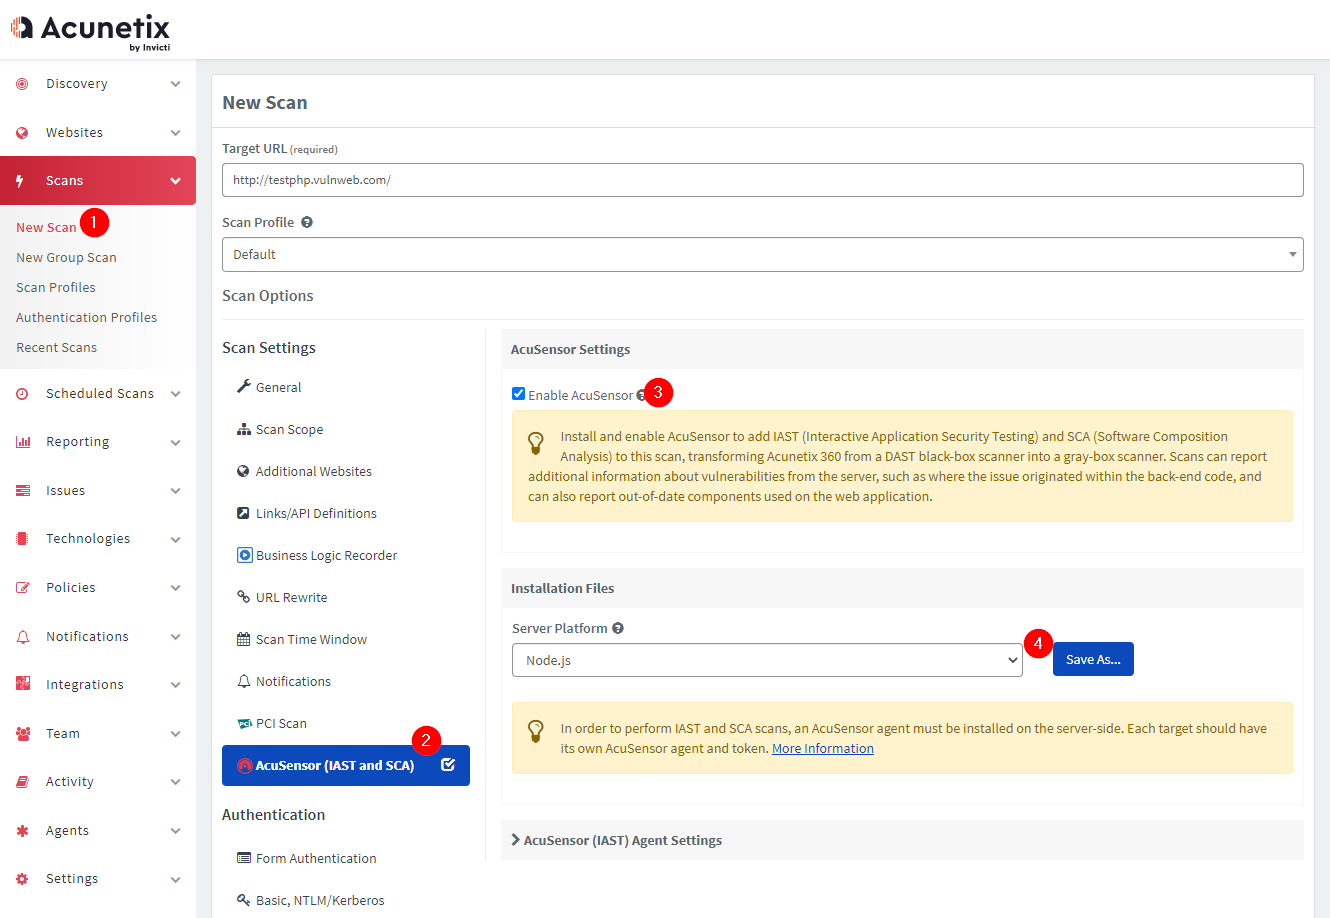The width and height of the screenshot is (1330, 918).
Task: Open New Scan in sidebar
Action: pyautogui.click(x=46, y=227)
